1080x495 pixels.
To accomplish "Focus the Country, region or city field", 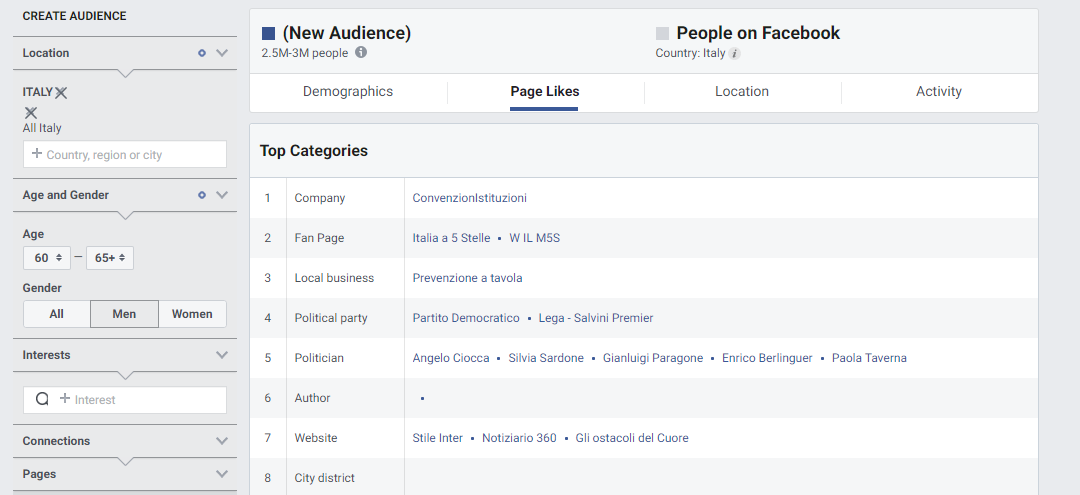I will (x=125, y=154).
